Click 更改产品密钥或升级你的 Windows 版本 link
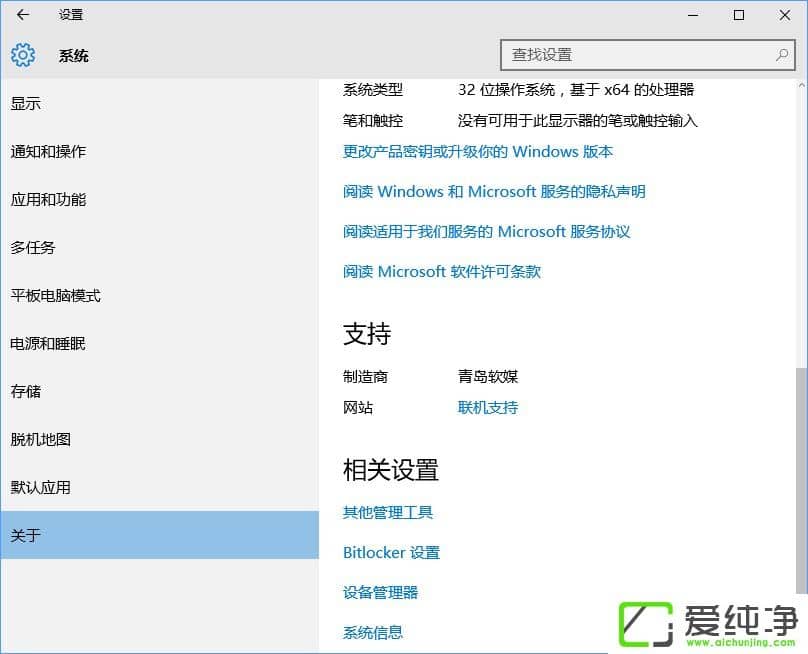This screenshot has width=808, height=654. click(x=478, y=152)
